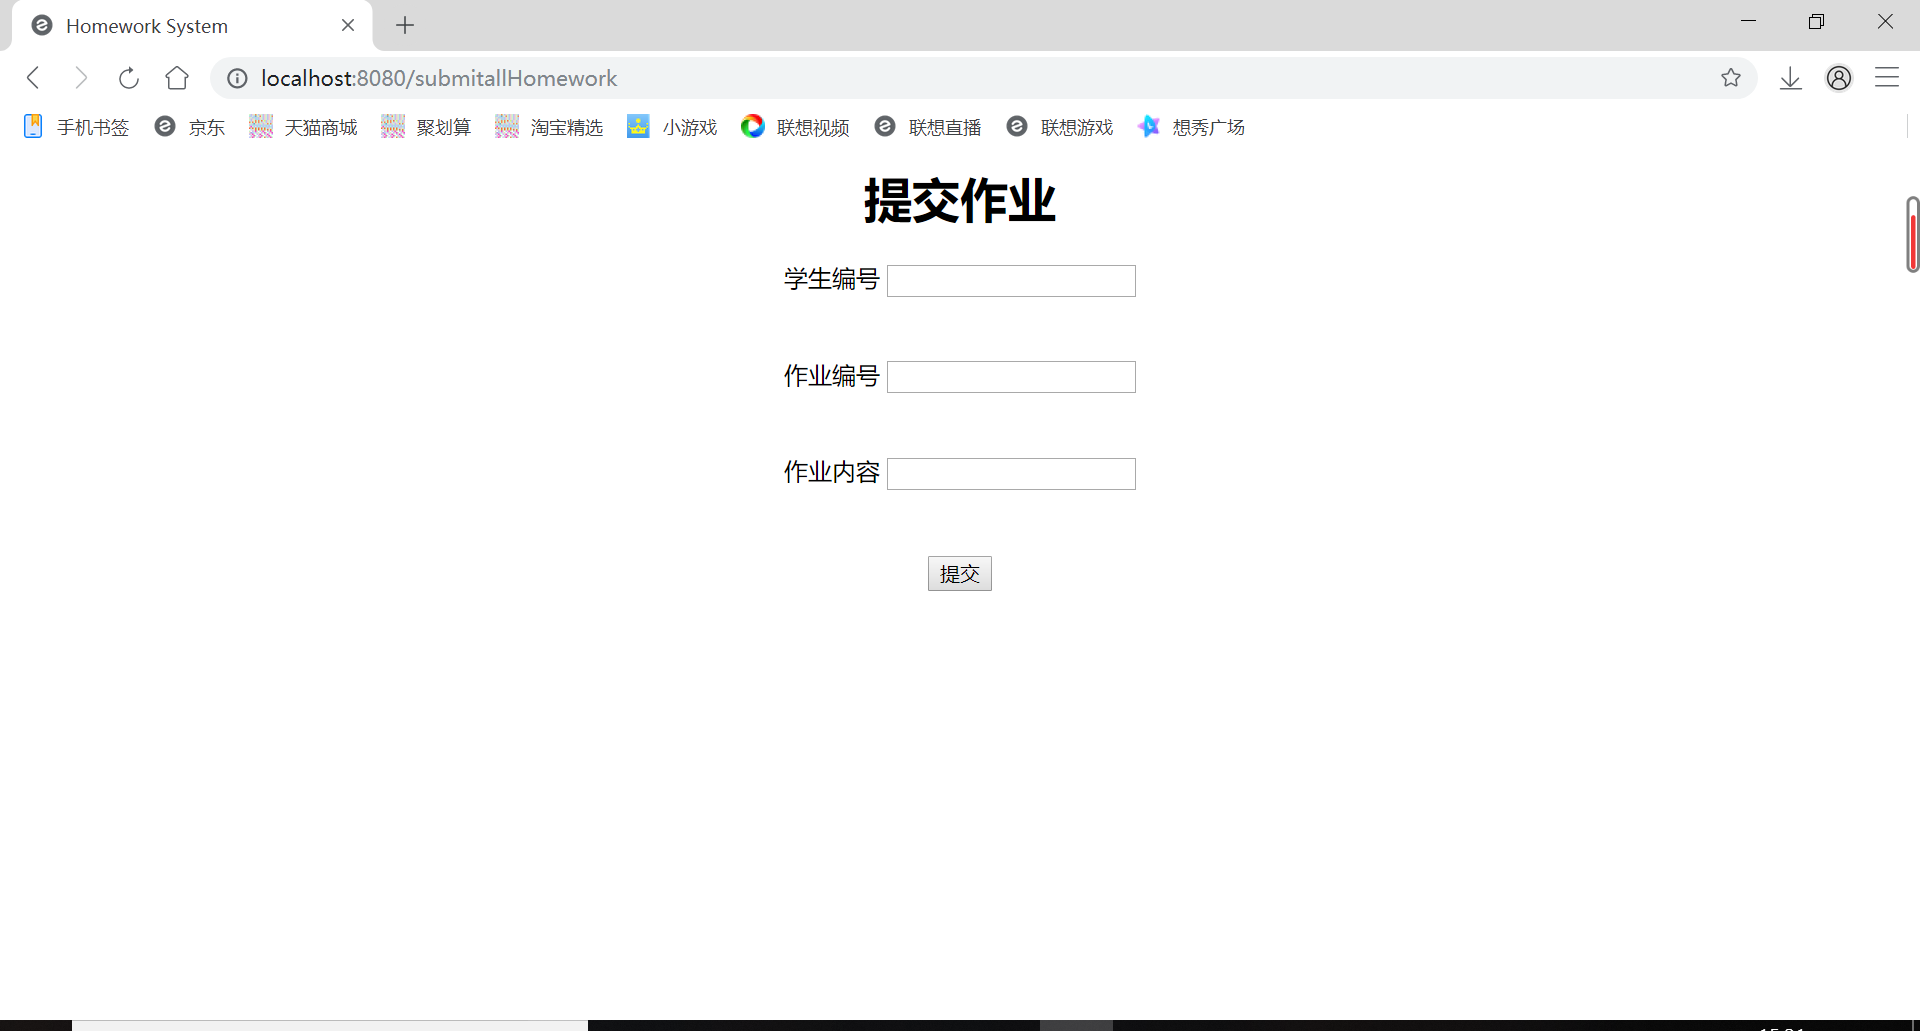Open the 联想视频 bookmark
The image size is (1920, 1031).
(x=812, y=127)
